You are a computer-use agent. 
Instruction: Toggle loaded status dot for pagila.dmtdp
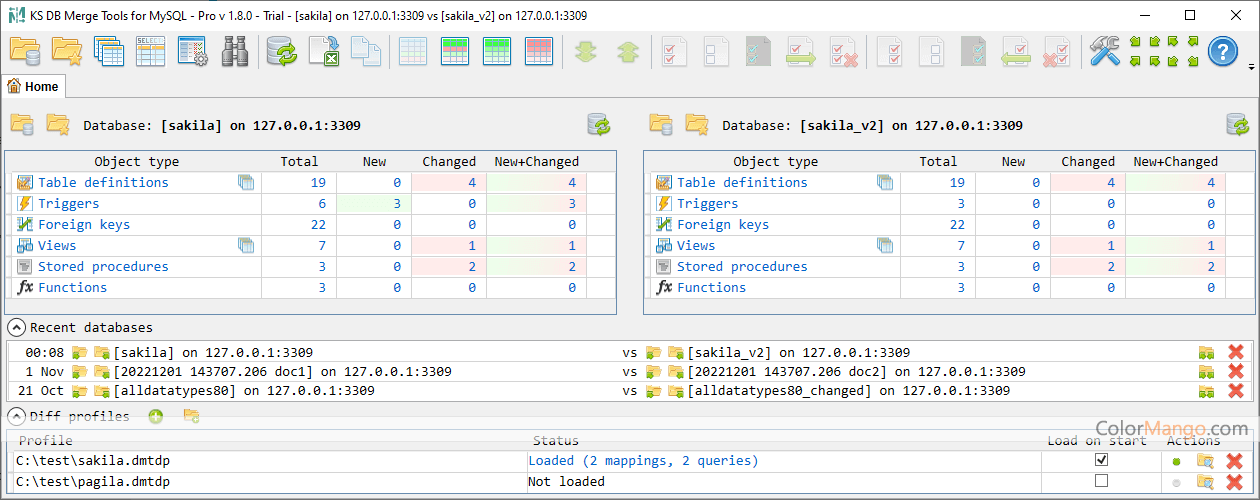[1177, 481]
